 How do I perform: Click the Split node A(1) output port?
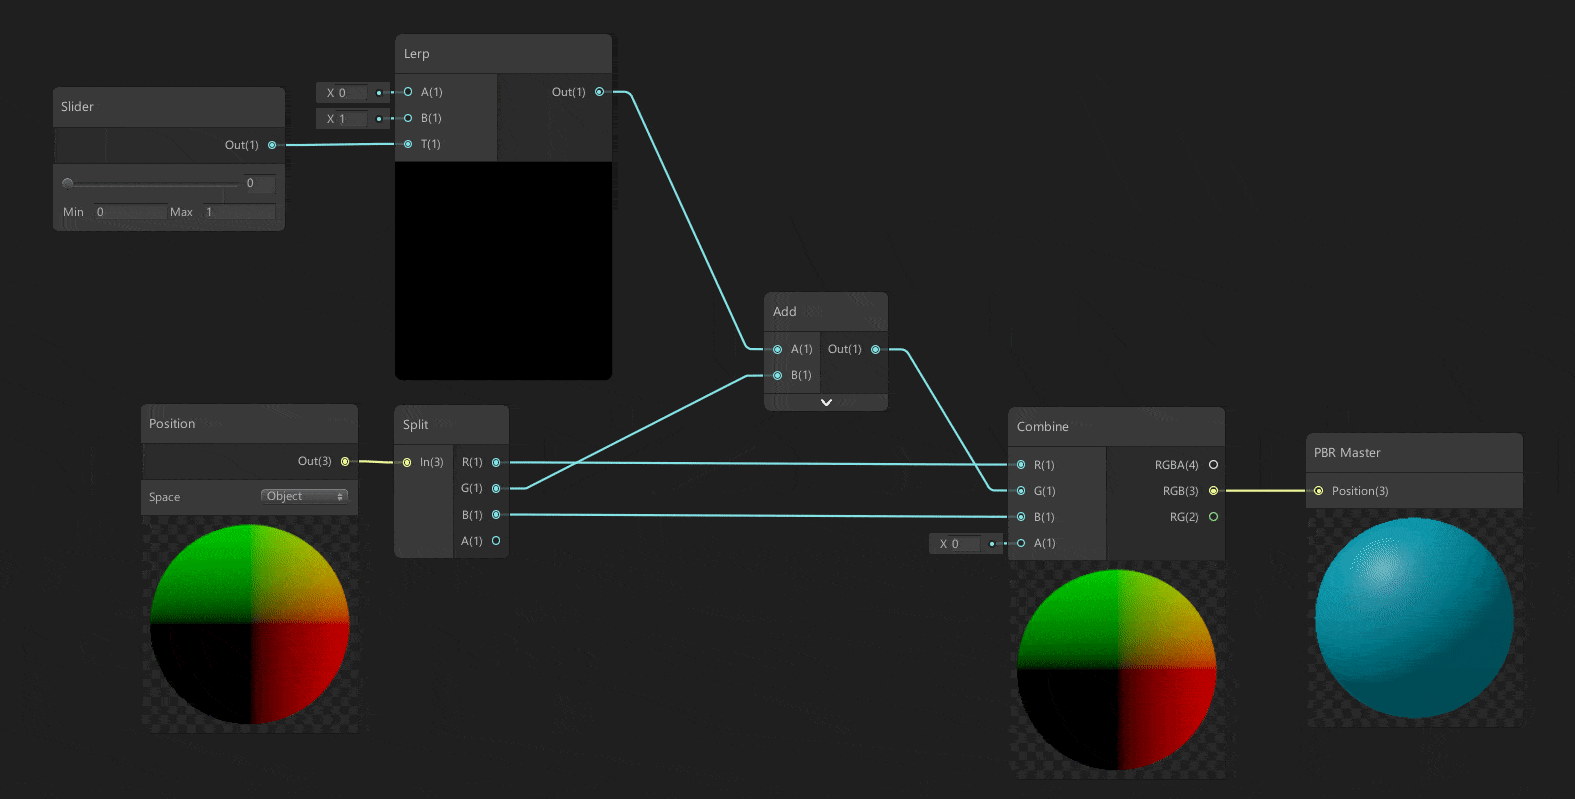pos(496,541)
